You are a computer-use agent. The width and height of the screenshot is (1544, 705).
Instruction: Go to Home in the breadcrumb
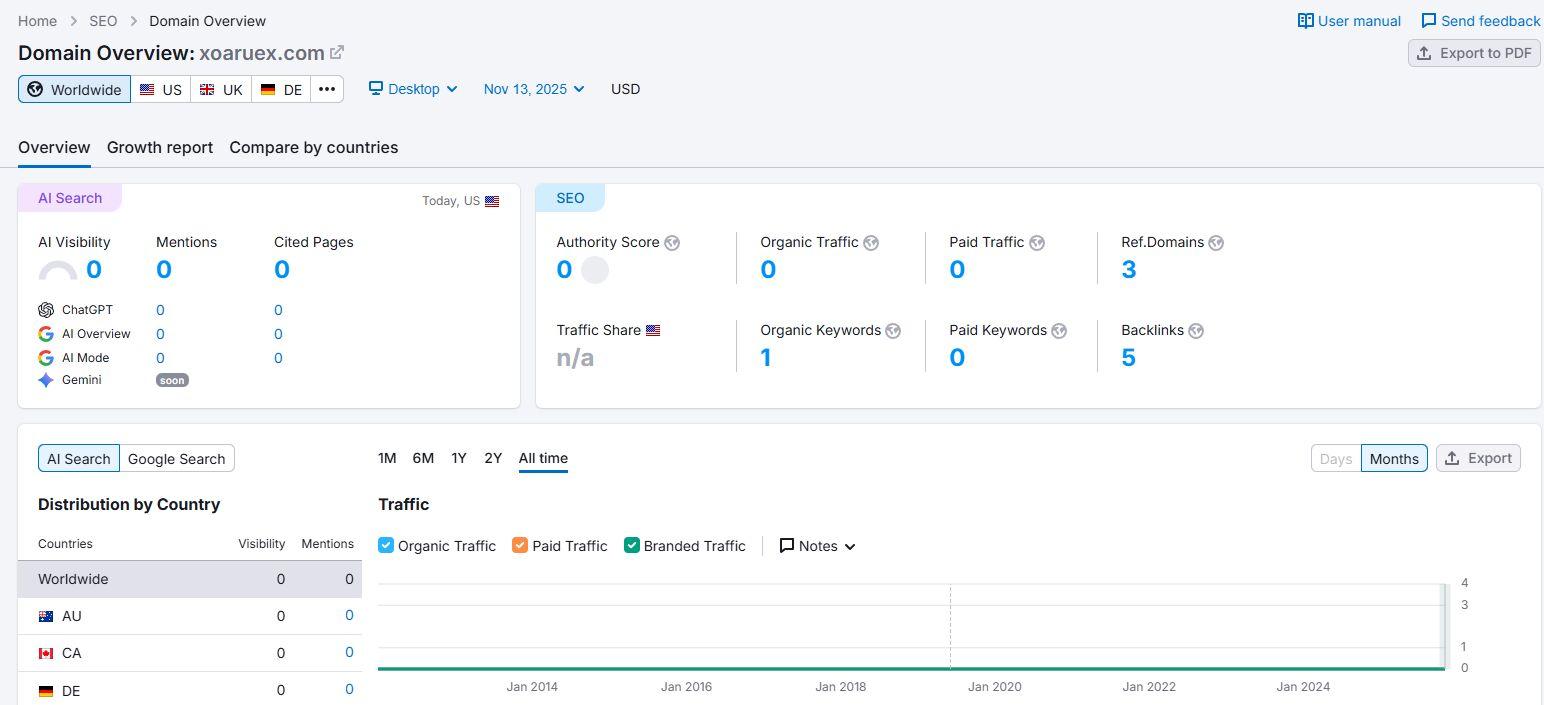coord(37,20)
